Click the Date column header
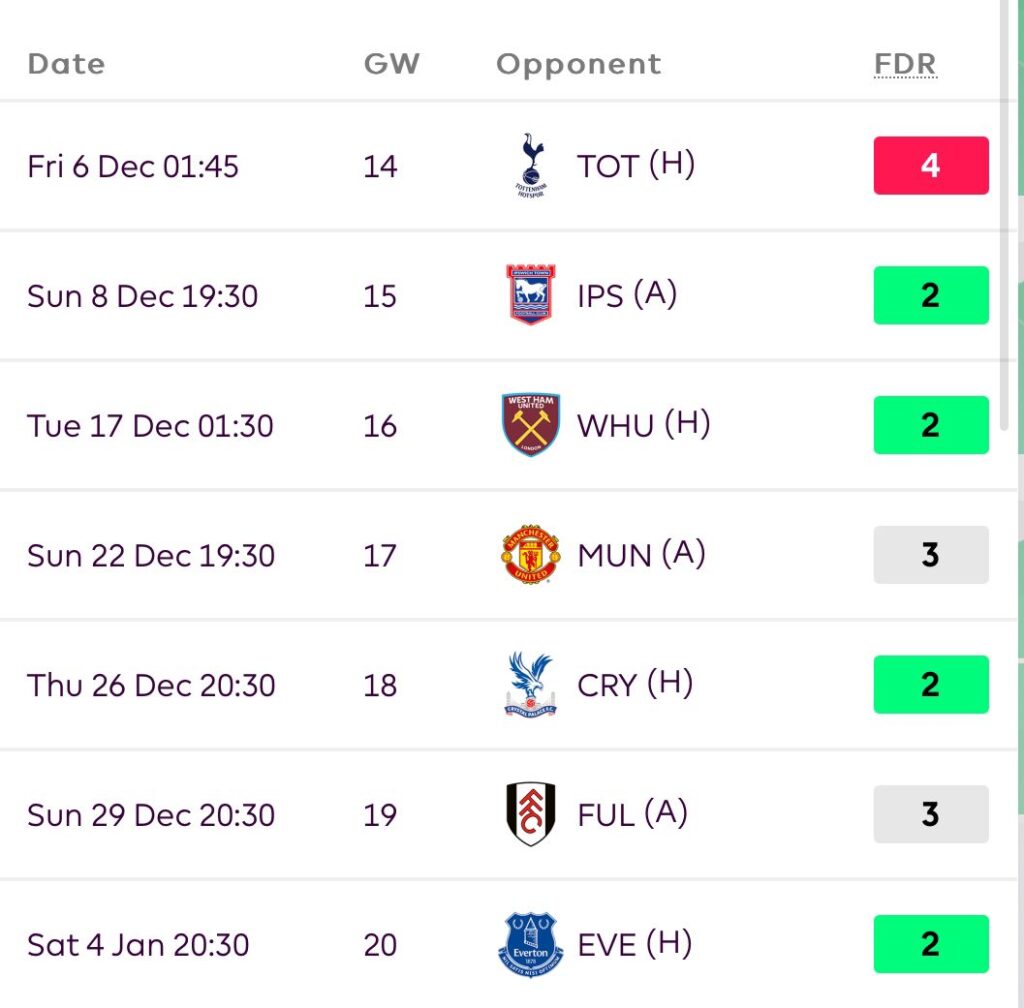The height and width of the screenshot is (1008, 1024). tap(66, 64)
